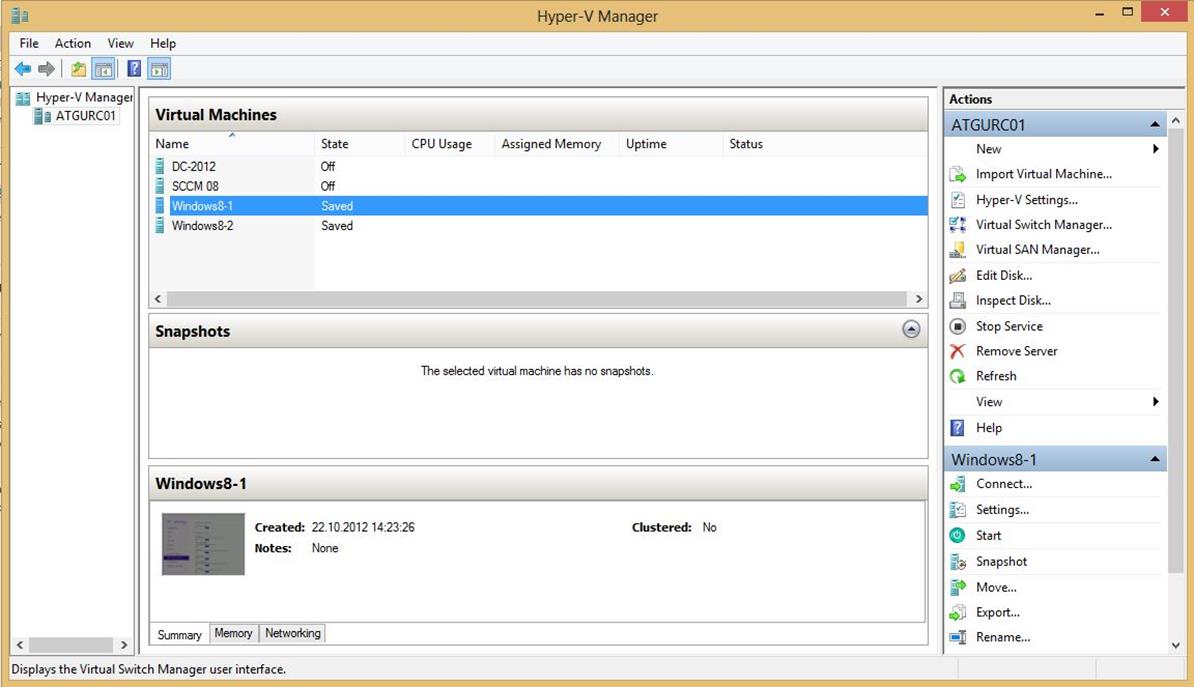Viewport: 1194px width, 687px height.
Task: Click the Snapshot action icon
Action: (x=957, y=562)
